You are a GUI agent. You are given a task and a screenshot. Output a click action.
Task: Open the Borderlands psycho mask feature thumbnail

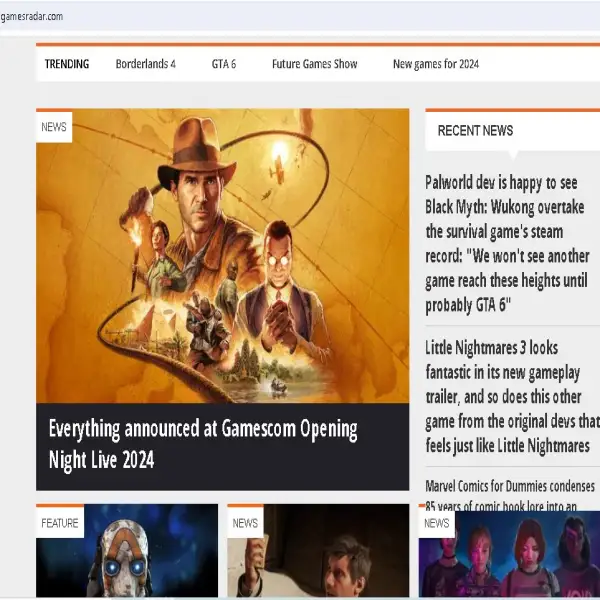click(x=127, y=550)
